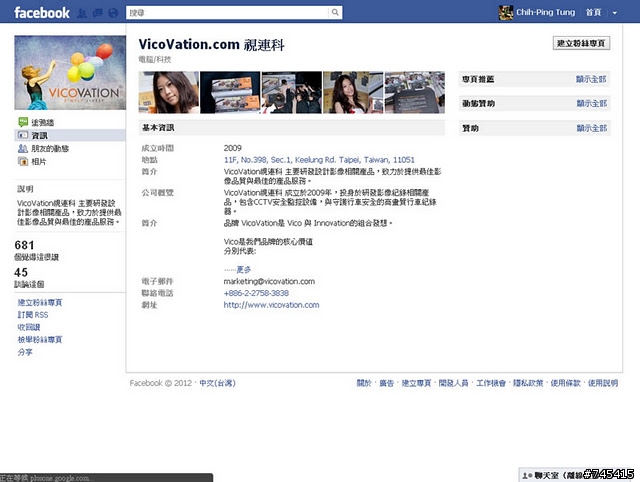This screenshot has height=482, width=640.
Task: Open the Keelung Rd. Taipei address link
Action: [x=319, y=160]
